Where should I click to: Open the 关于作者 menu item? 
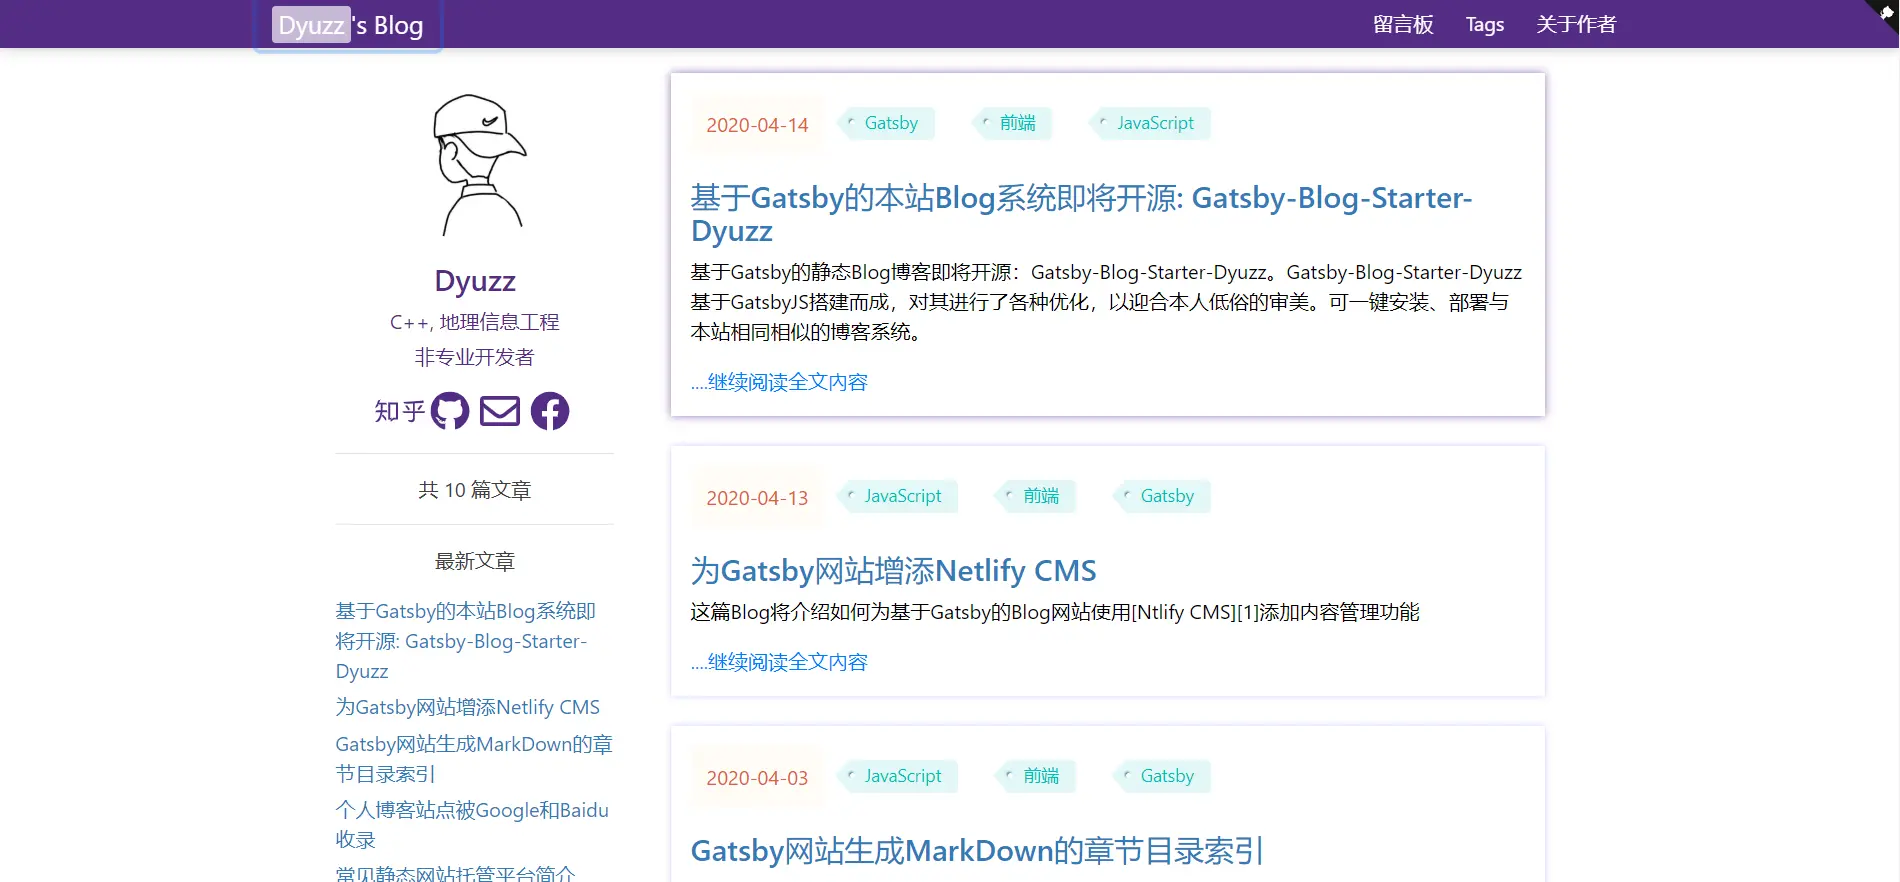click(1576, 24)
